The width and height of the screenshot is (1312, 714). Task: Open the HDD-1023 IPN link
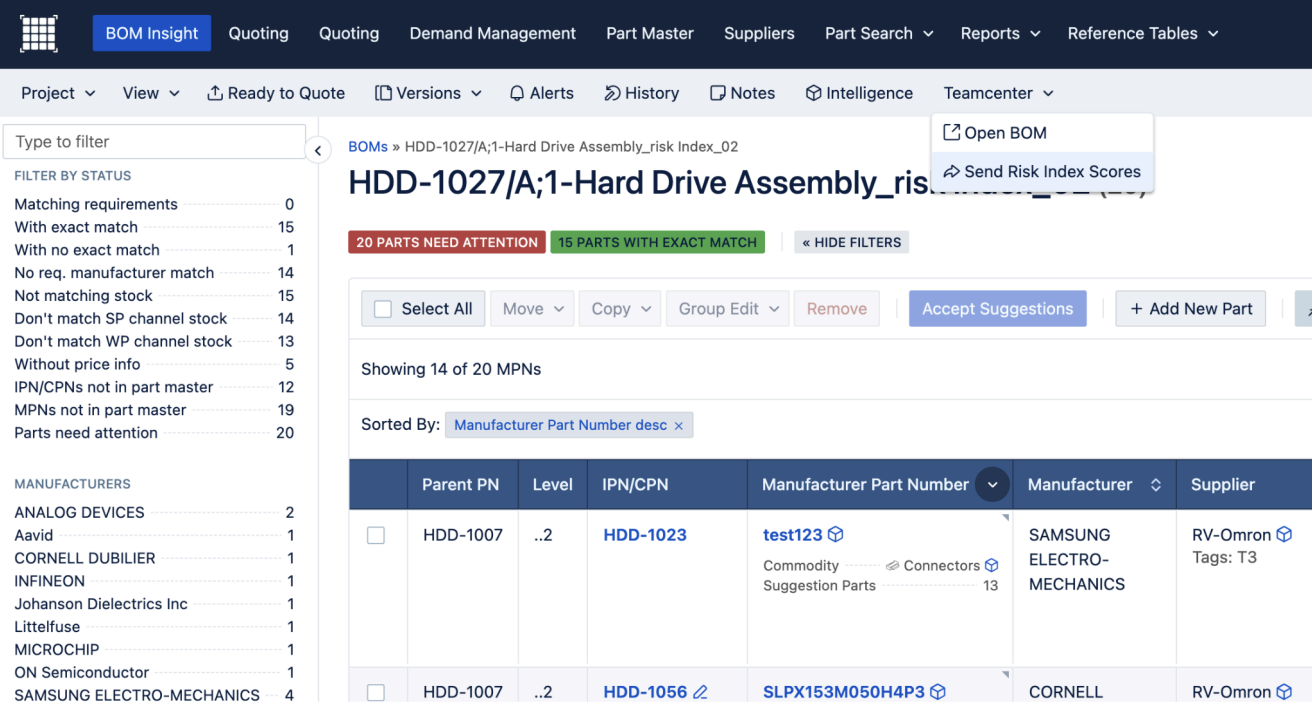coord(645,535)
